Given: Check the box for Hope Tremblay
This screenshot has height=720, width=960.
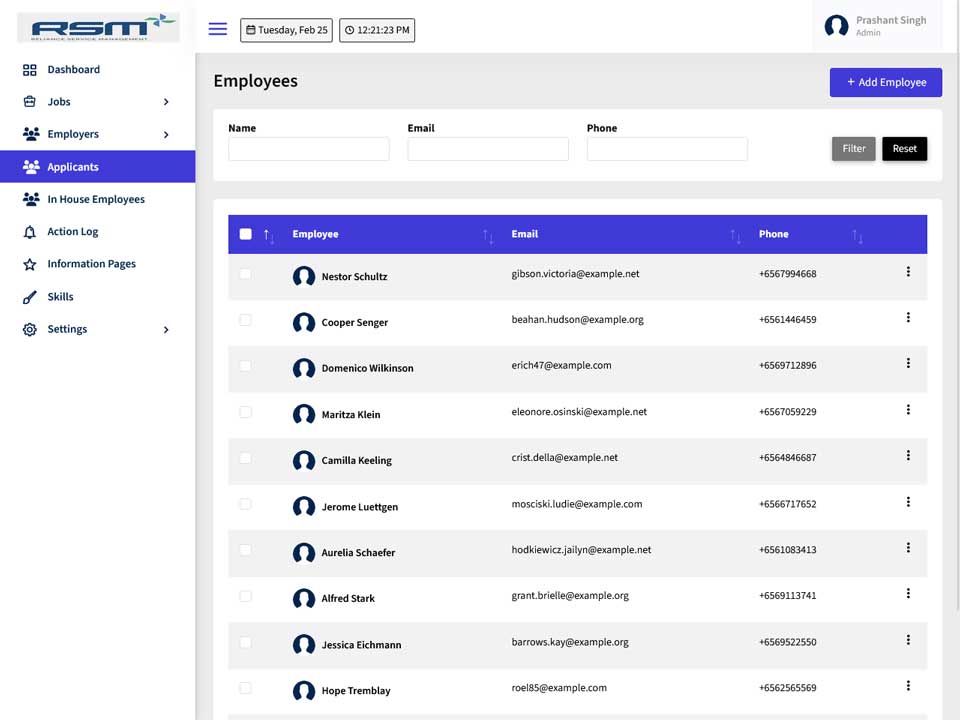Looking at the screenshot, I should coord(246,688).
